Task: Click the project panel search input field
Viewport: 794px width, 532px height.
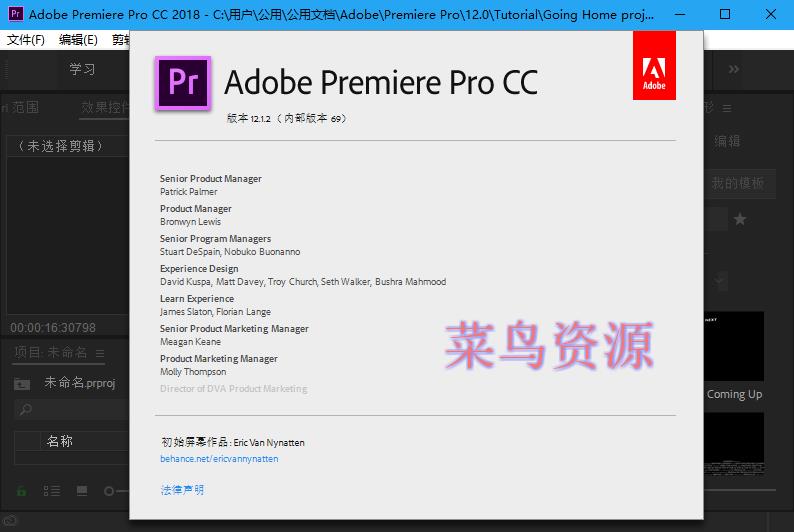Action: tap(71, 410)
